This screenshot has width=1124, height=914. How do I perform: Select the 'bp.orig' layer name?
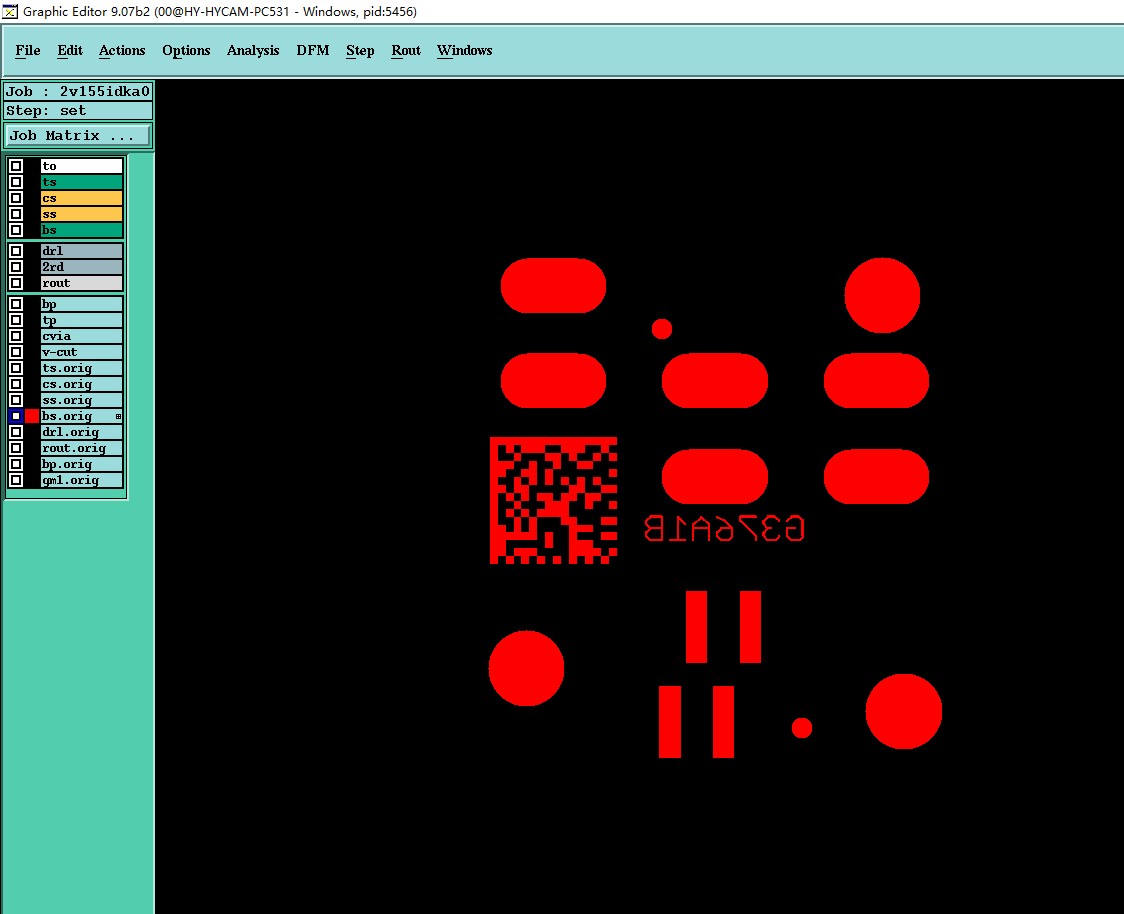coord(81,465)
